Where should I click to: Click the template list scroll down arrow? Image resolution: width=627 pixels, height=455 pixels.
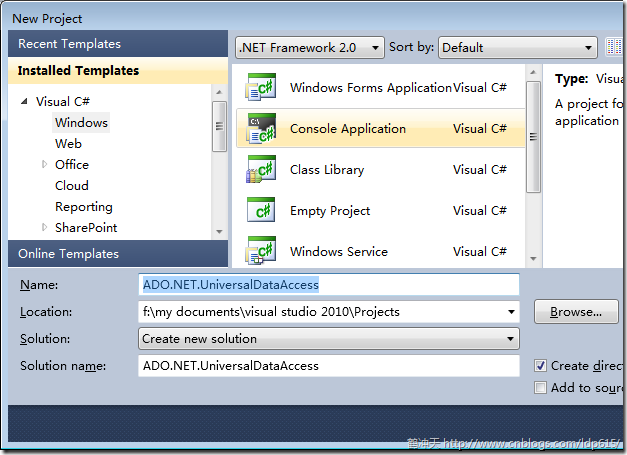point(533,259)
